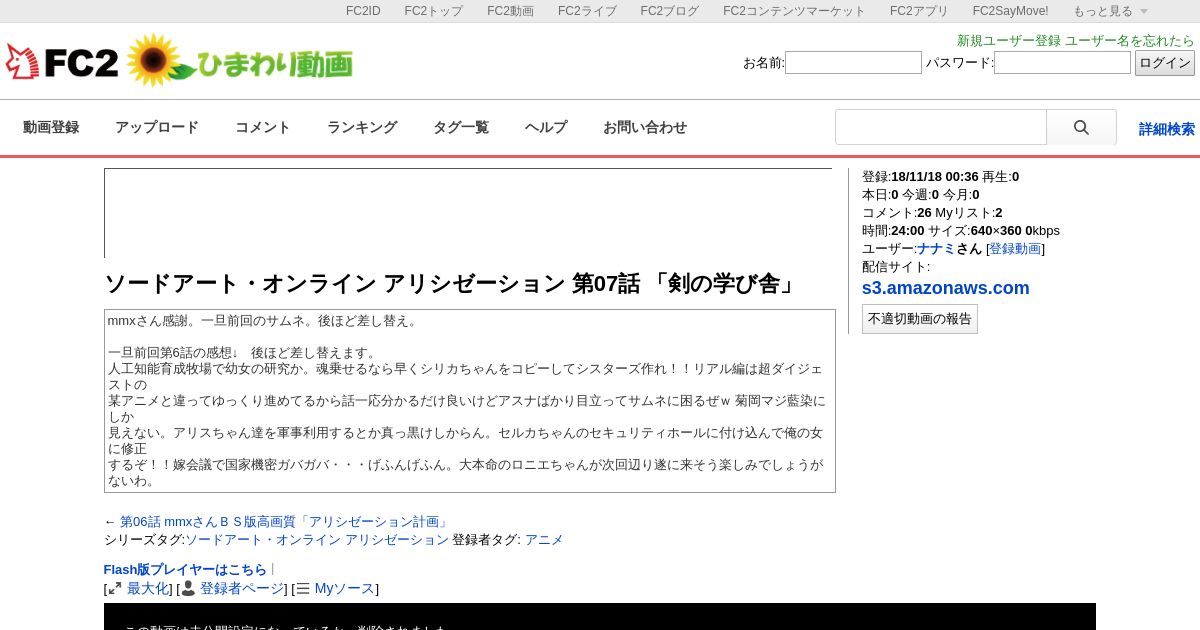Click the maximize arrows icon
The height and width of the screenshot is (630, 1200).
(x=115, y=589)
